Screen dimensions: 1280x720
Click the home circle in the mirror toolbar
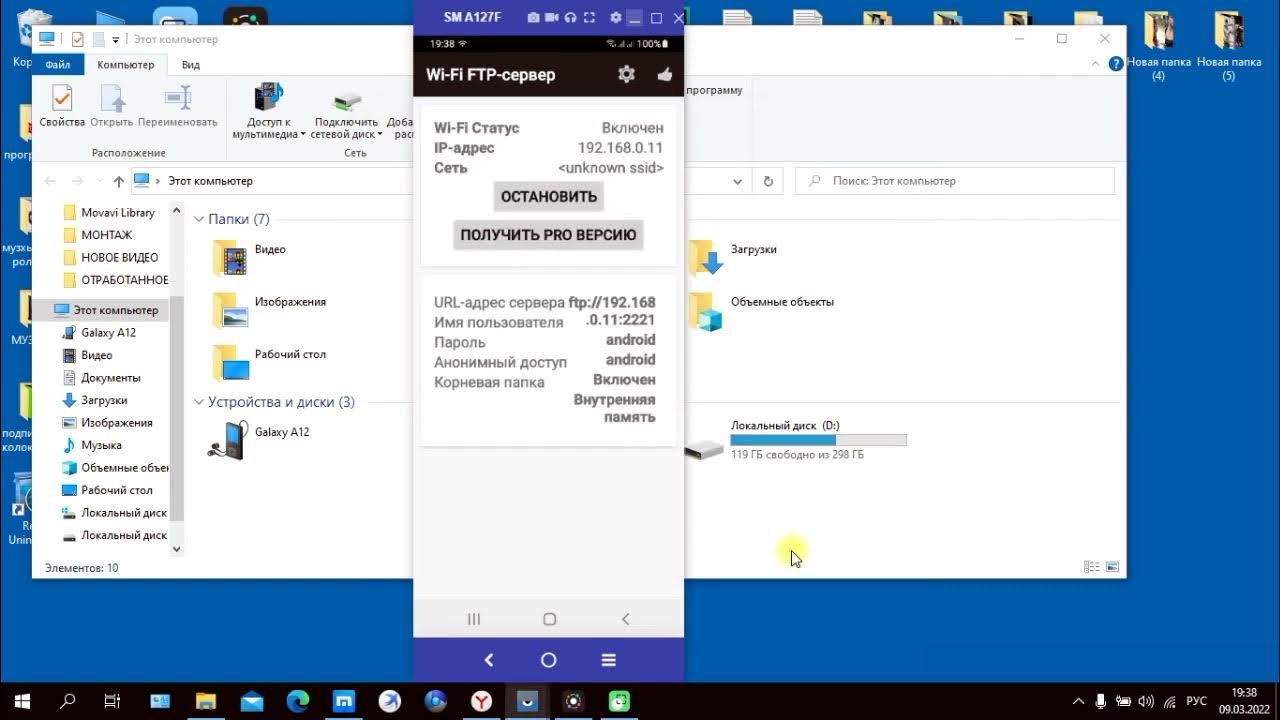(x=548, y=660)
